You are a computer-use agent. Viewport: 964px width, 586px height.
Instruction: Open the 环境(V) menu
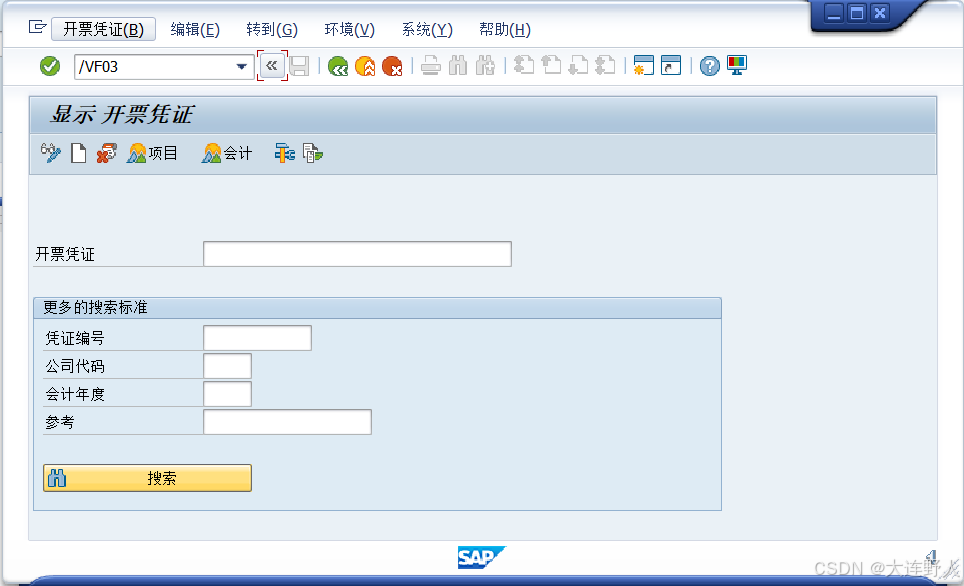coord(349,30)
